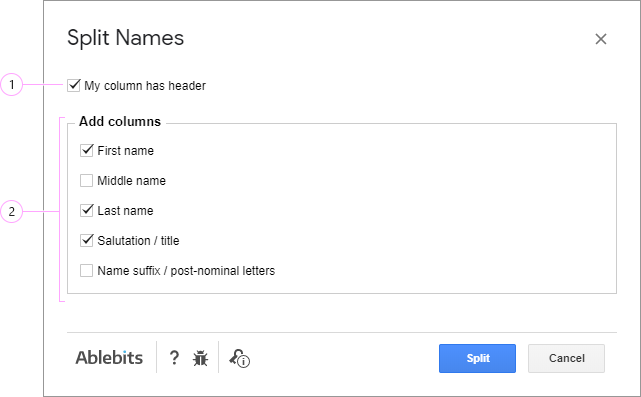The height and width of the screenshot is (397, 641).
Task: Report a problem using the bug icon
Action: tap(200, 358)
